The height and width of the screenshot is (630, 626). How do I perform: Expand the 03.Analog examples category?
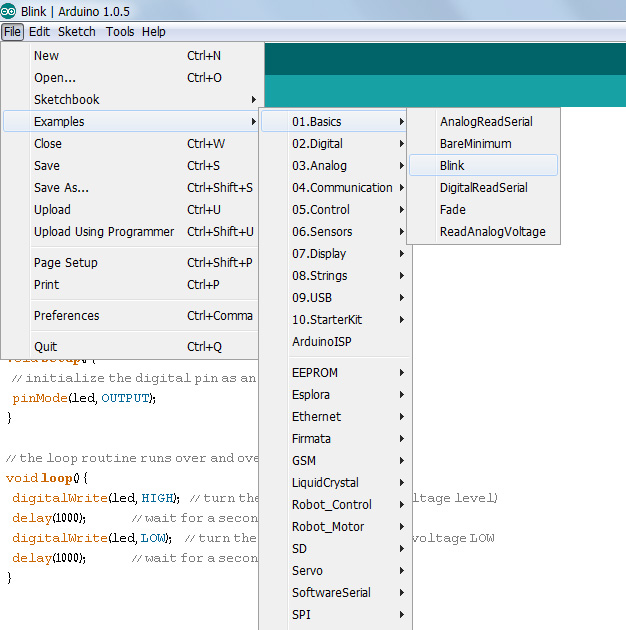pyautogui.click(x=334, y=166)
